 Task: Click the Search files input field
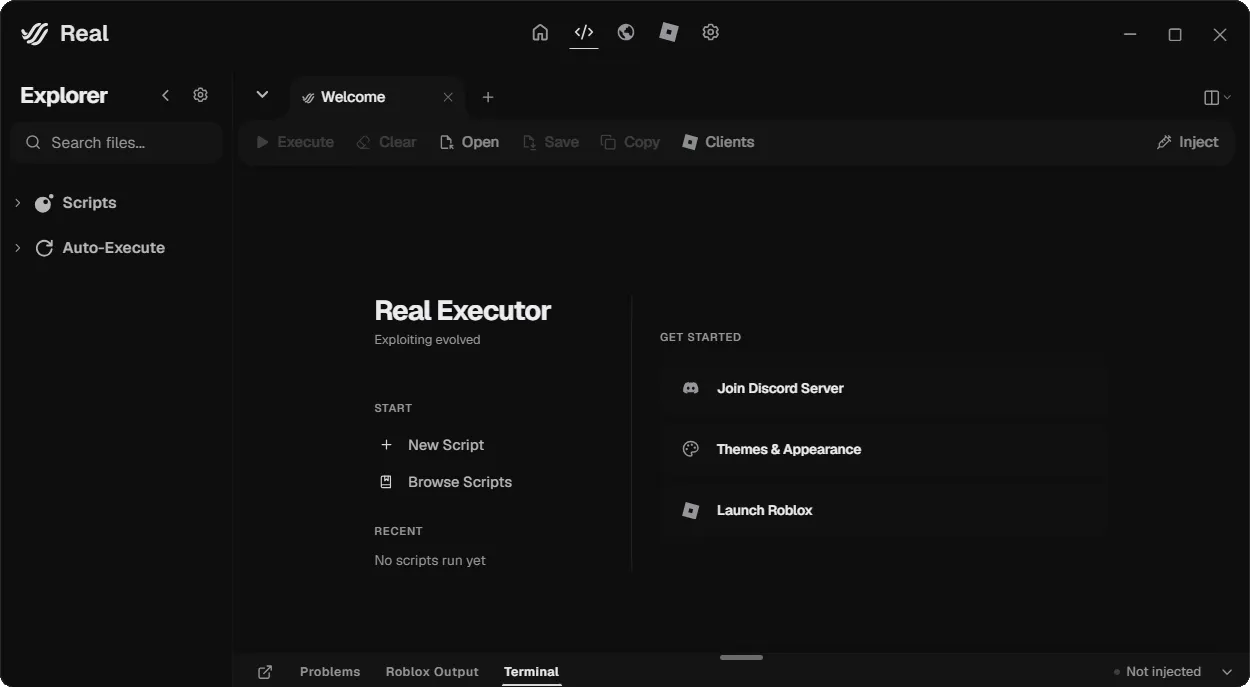(x=116, y=143)
